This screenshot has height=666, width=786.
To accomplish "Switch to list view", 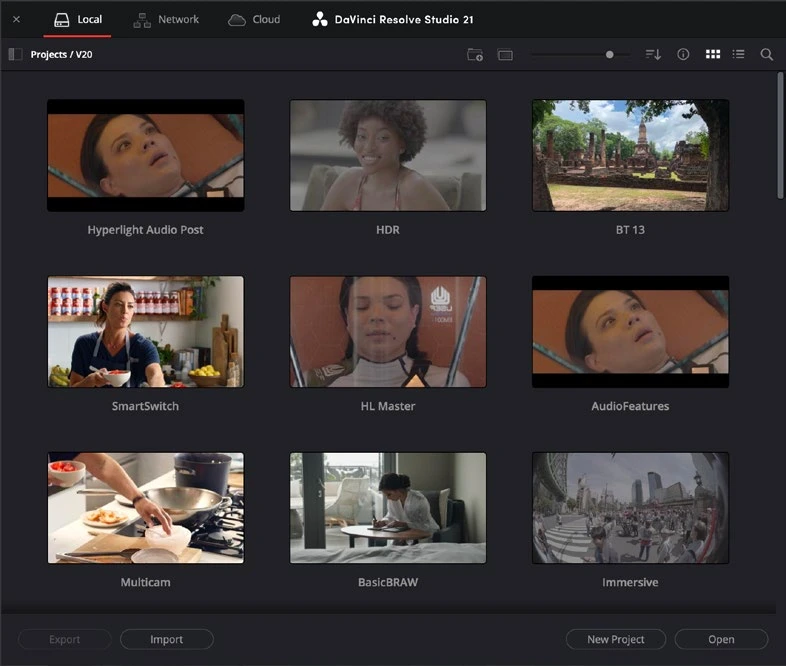I will (738, 54).
